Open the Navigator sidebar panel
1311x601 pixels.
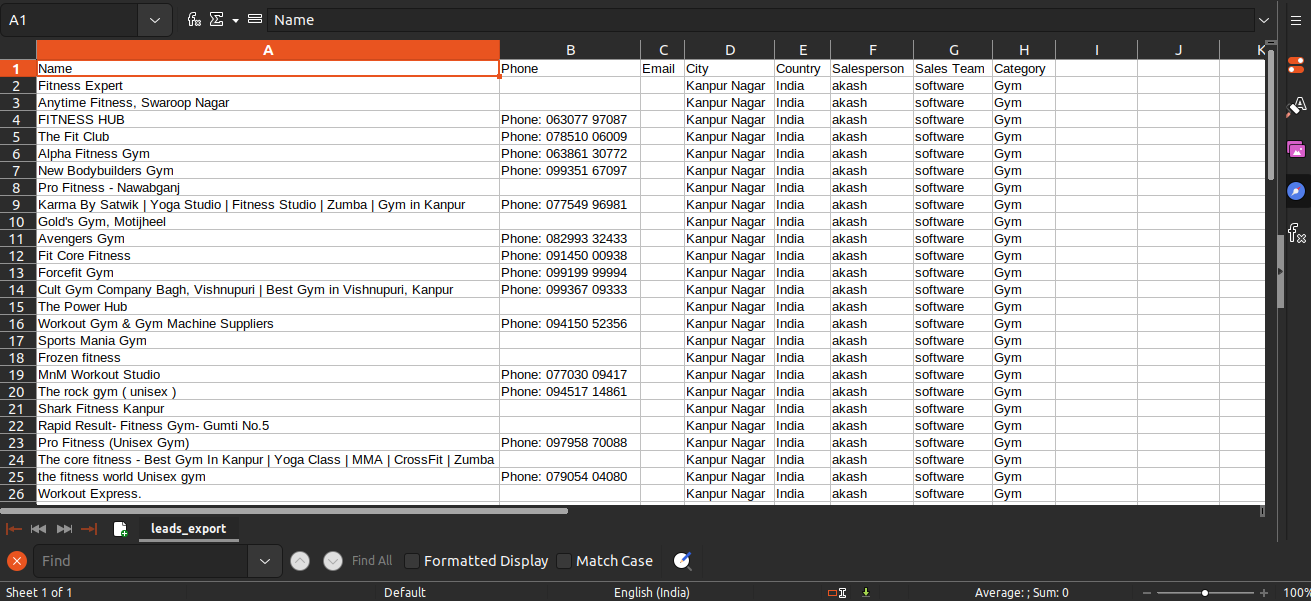coord(1295,190)
